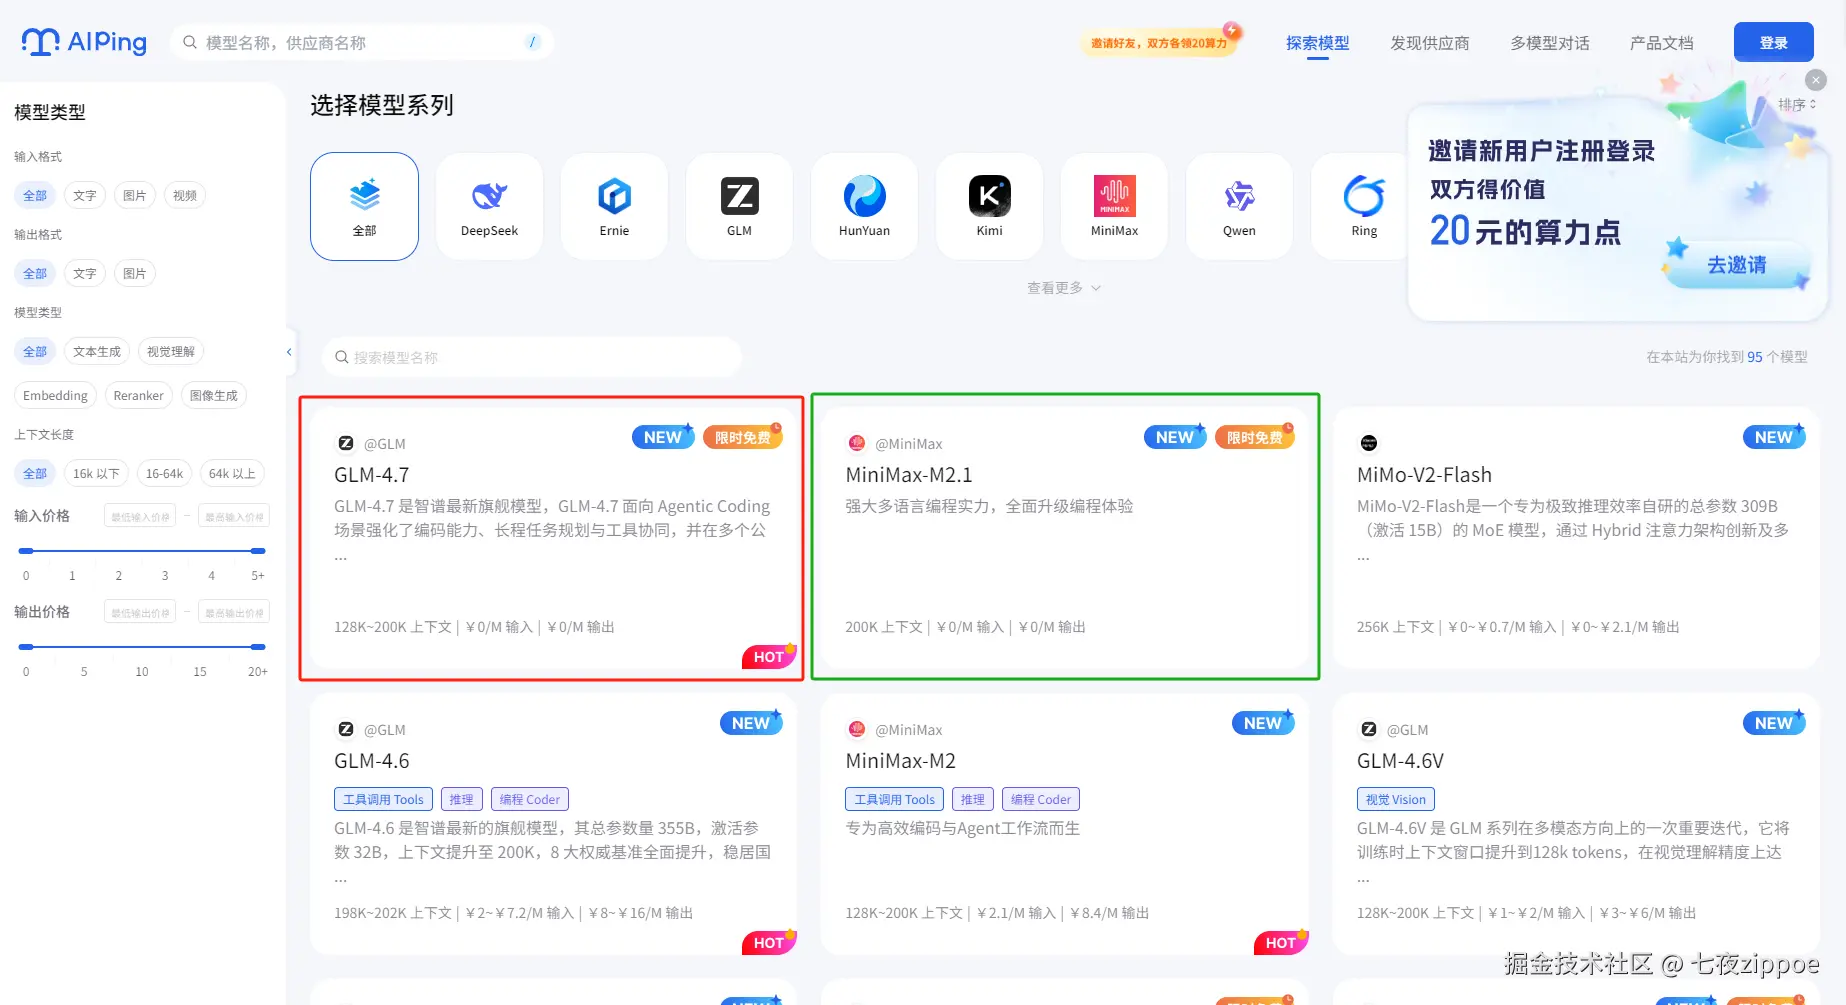This screenshot has height=1005, width=1846.
Task: Click the MiniMax logo on MiniMax-M2.1 card
Action: pyautogui.click(x=857, y=443)
